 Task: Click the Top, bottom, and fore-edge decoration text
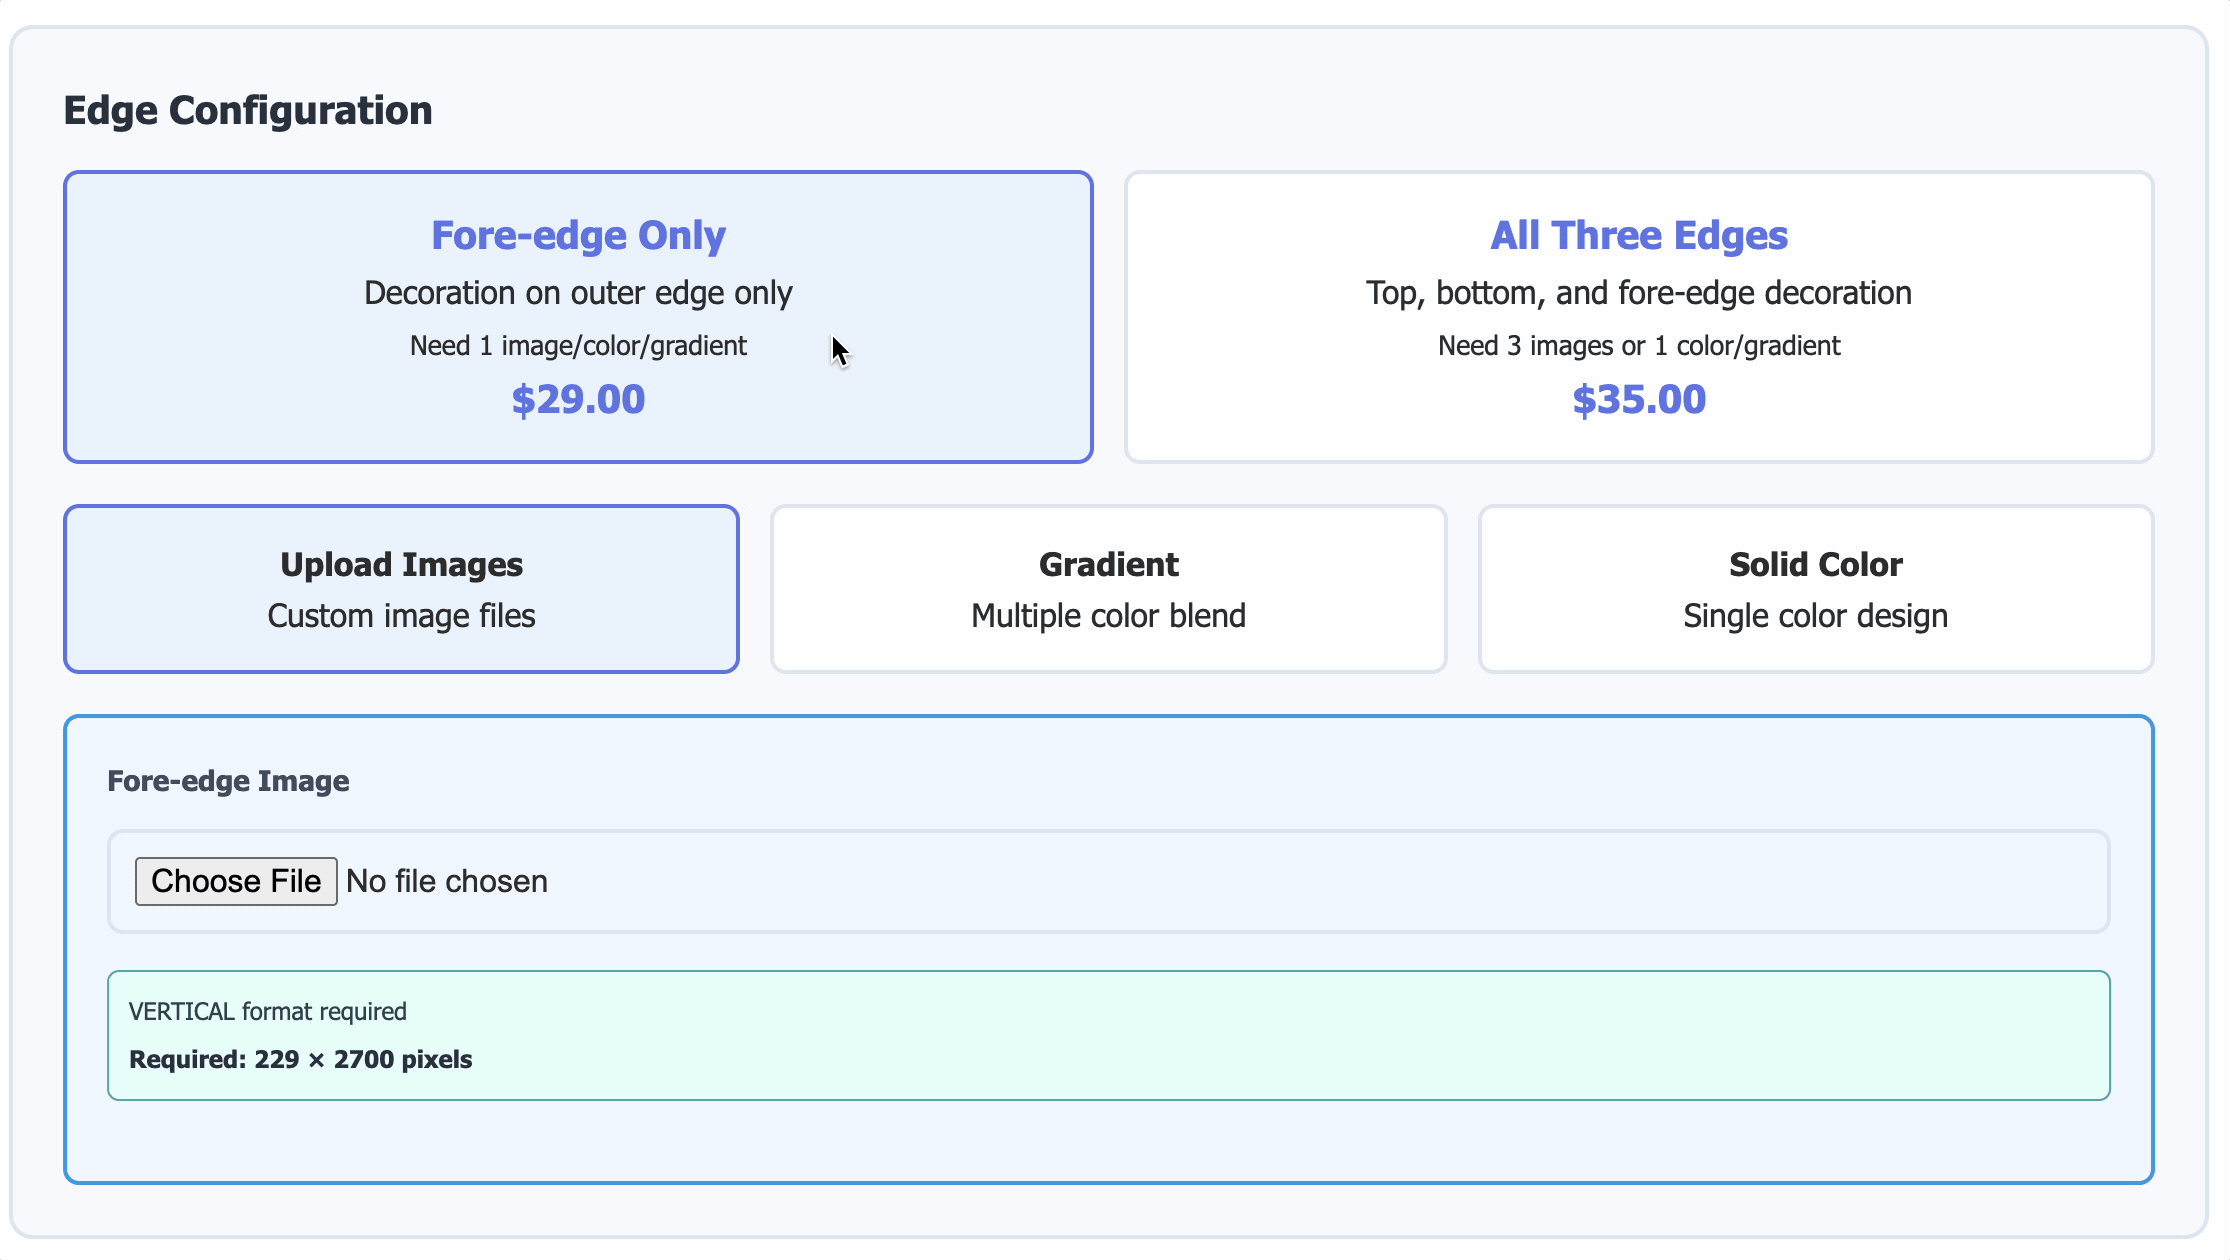pos(1638,292)
